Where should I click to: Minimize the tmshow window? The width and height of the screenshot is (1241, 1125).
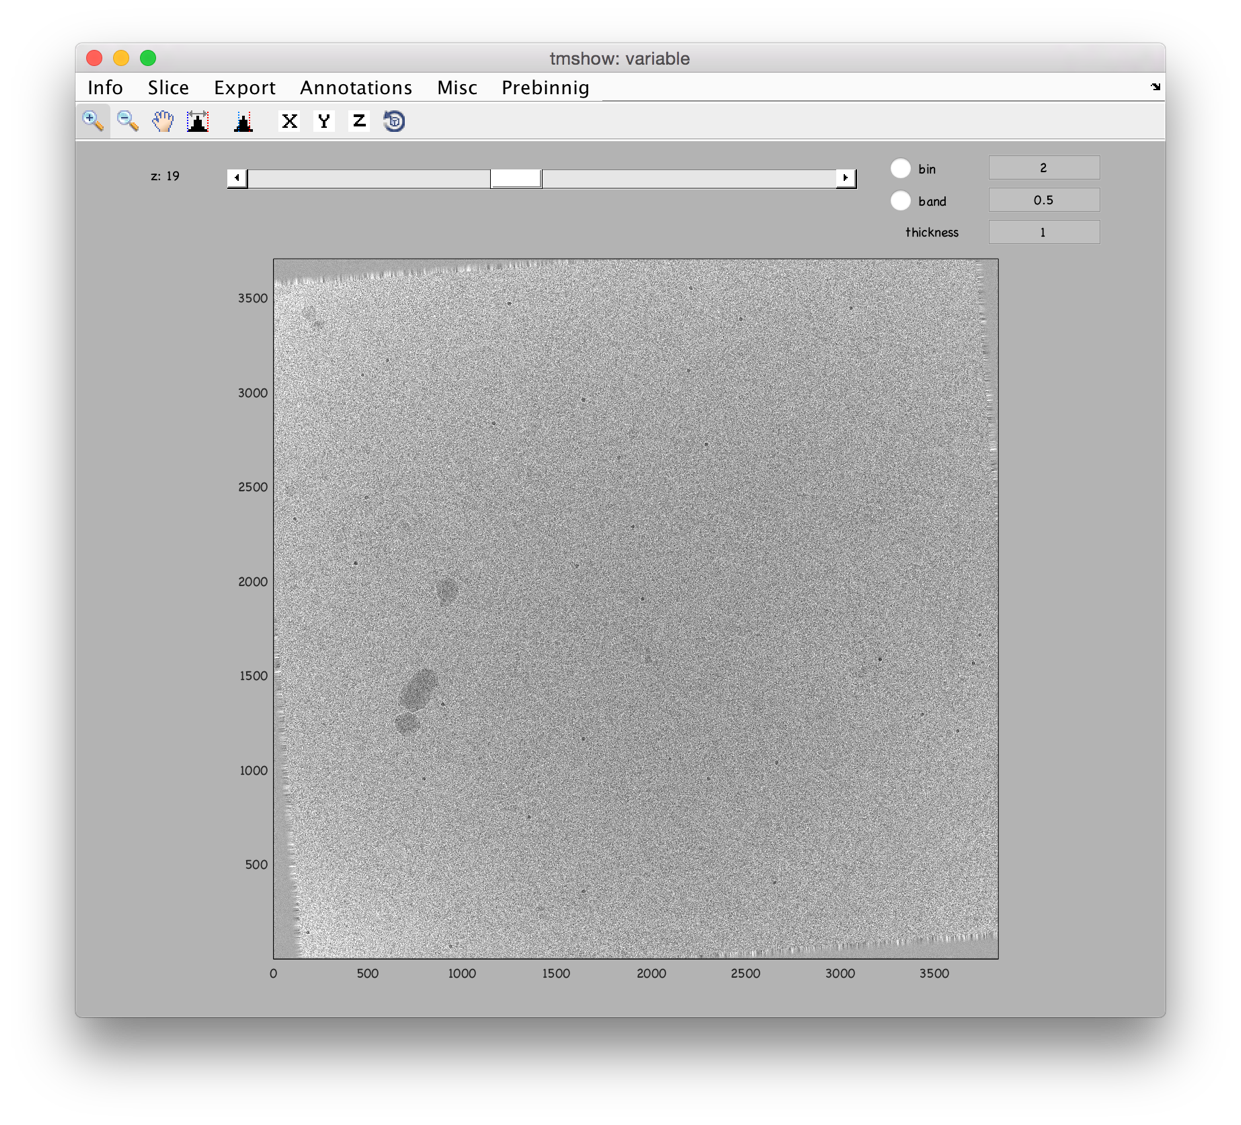121,58
